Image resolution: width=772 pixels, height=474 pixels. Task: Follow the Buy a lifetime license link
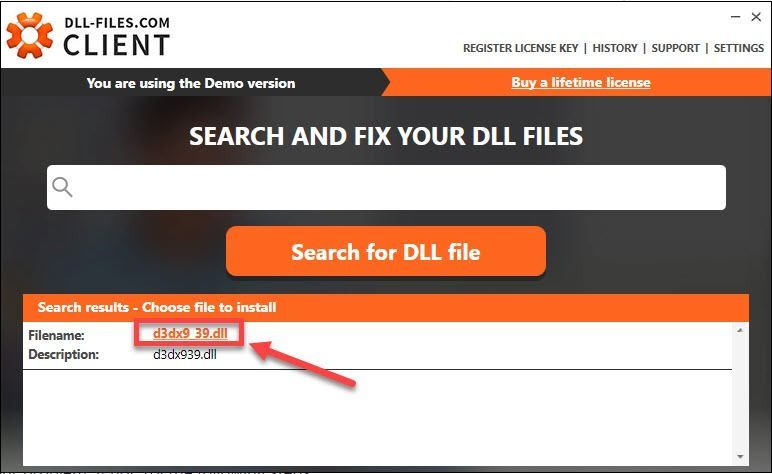[581, 82]
